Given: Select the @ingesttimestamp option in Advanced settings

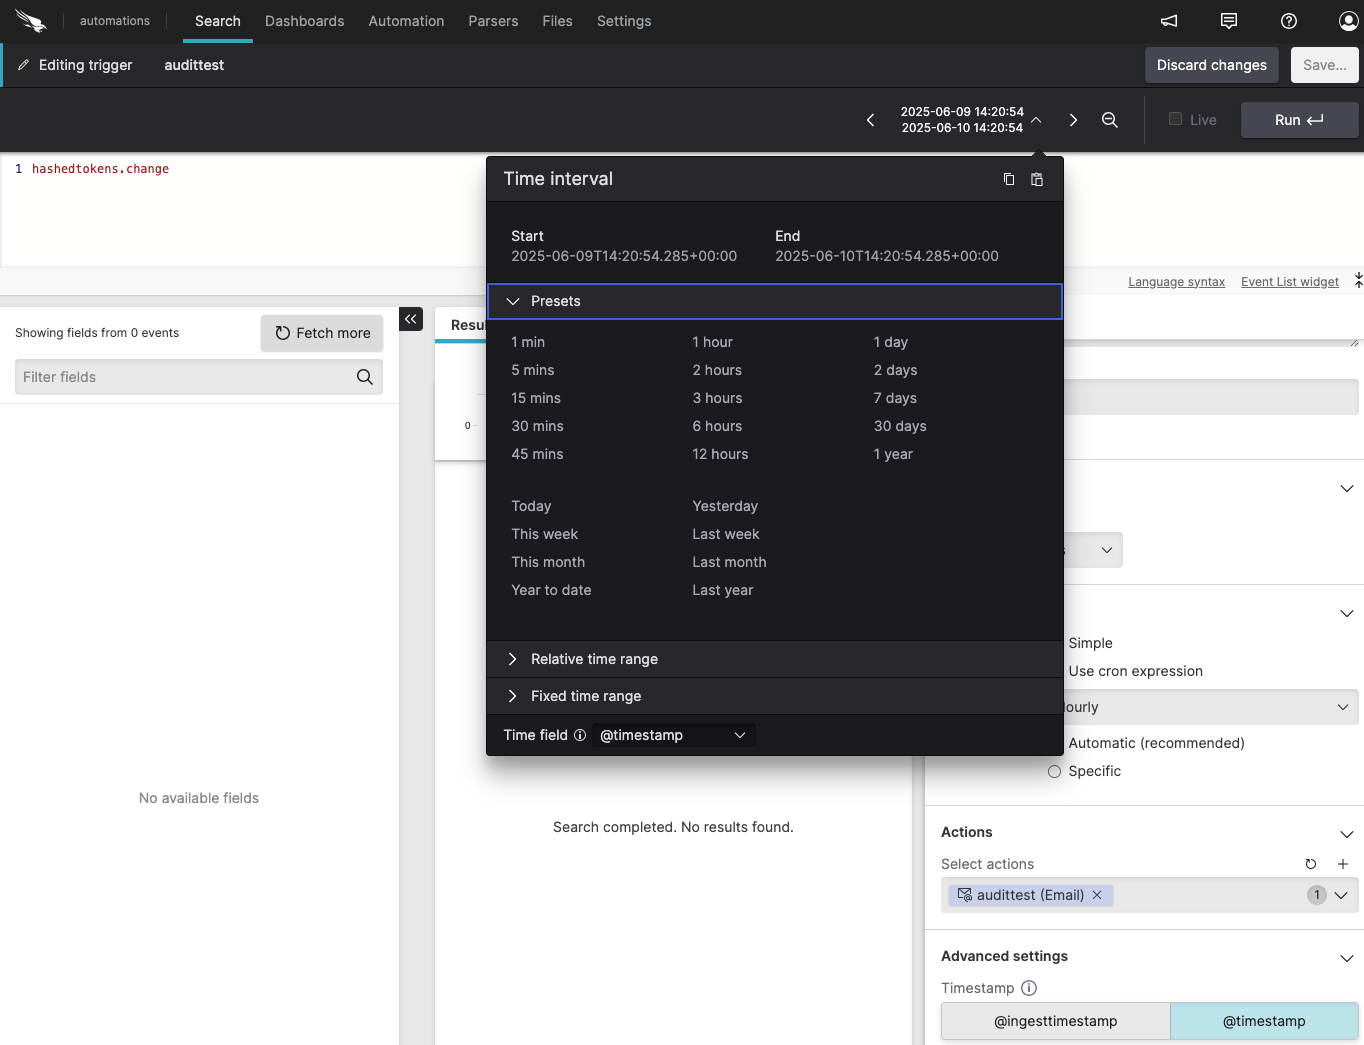Looking at the screenshot, I should 1055,1021.
